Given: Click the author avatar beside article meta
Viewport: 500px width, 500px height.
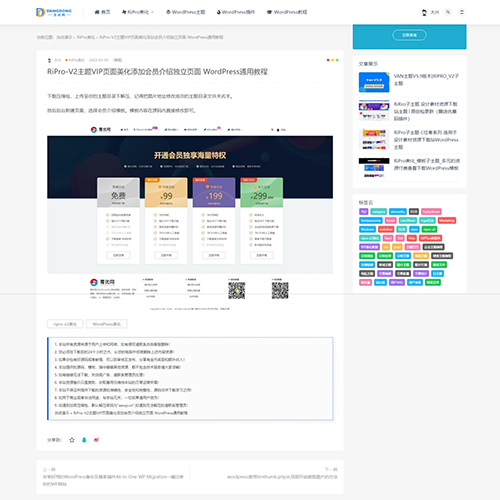Looking at the screenshot, I should [49, 60].
